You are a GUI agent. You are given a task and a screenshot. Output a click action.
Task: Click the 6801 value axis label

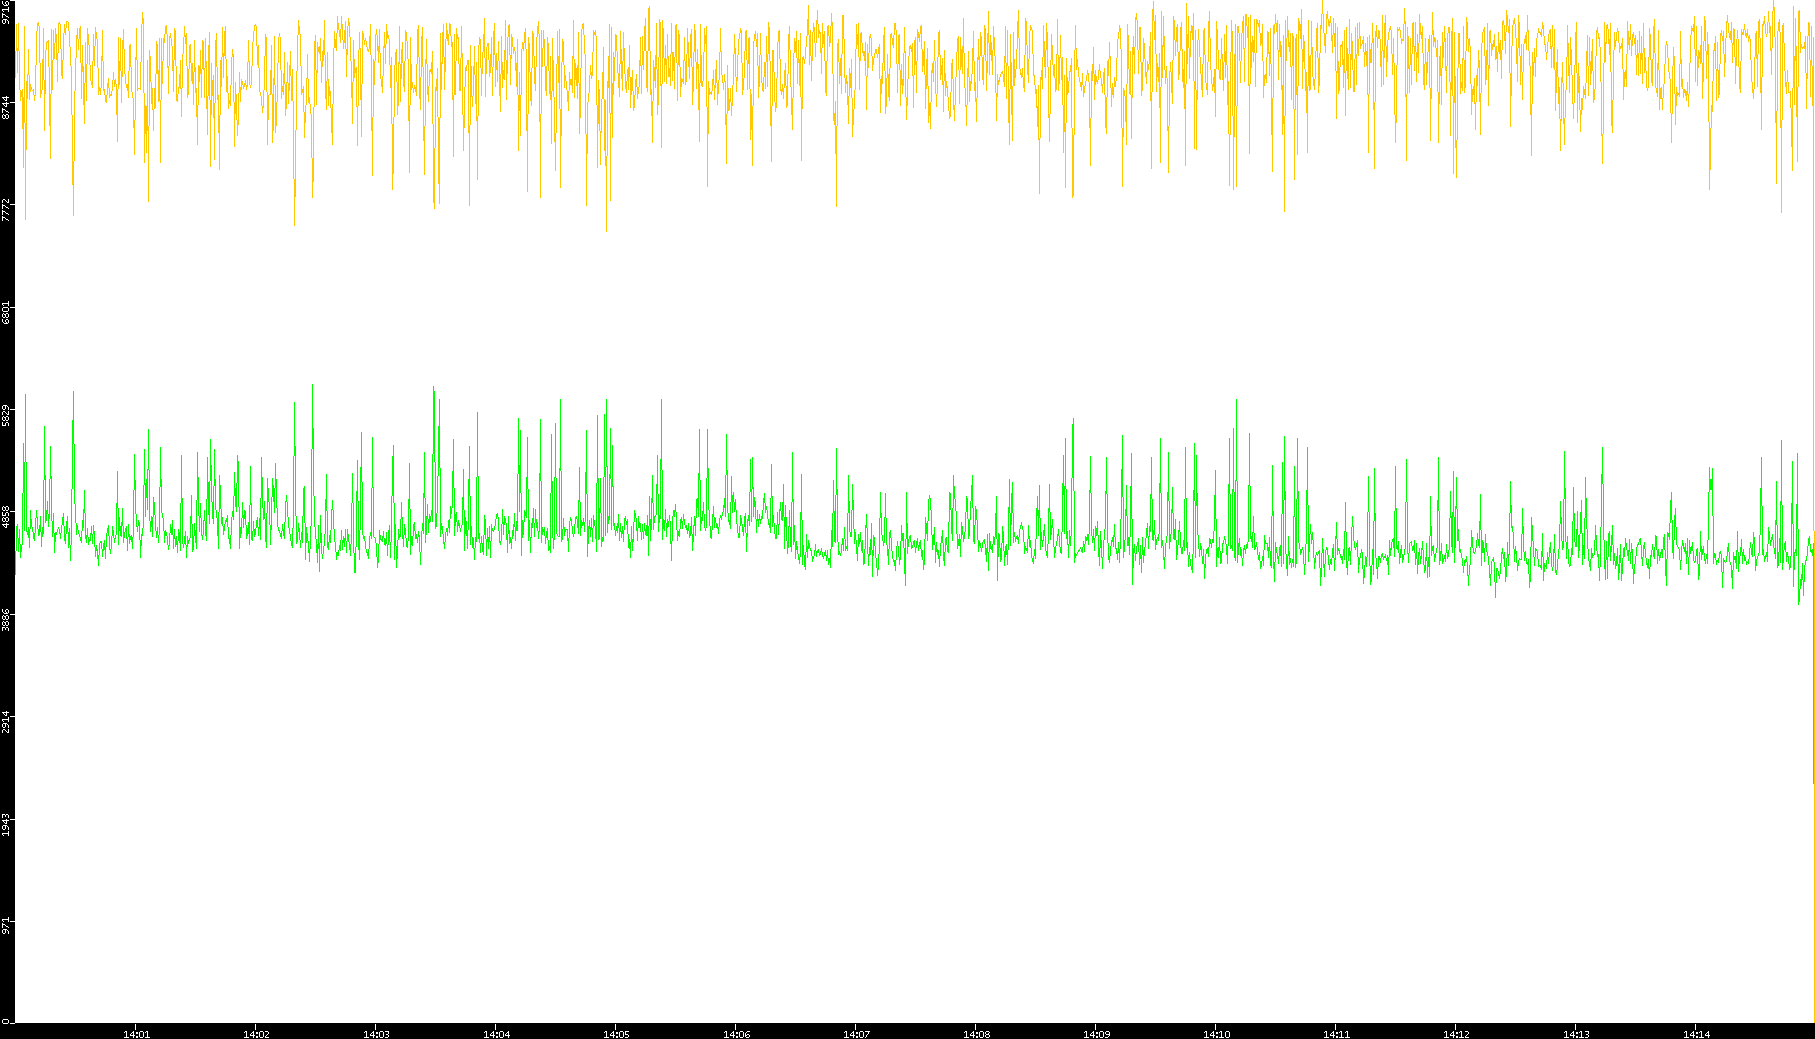click(x=7, y=312)
